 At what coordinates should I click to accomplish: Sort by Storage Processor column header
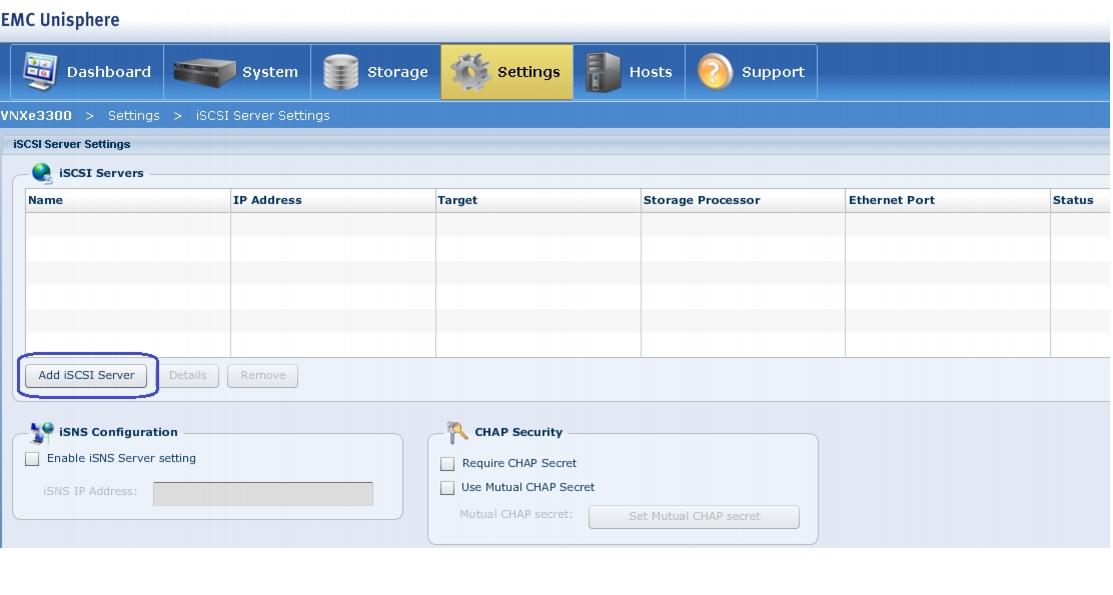(743, 200)
